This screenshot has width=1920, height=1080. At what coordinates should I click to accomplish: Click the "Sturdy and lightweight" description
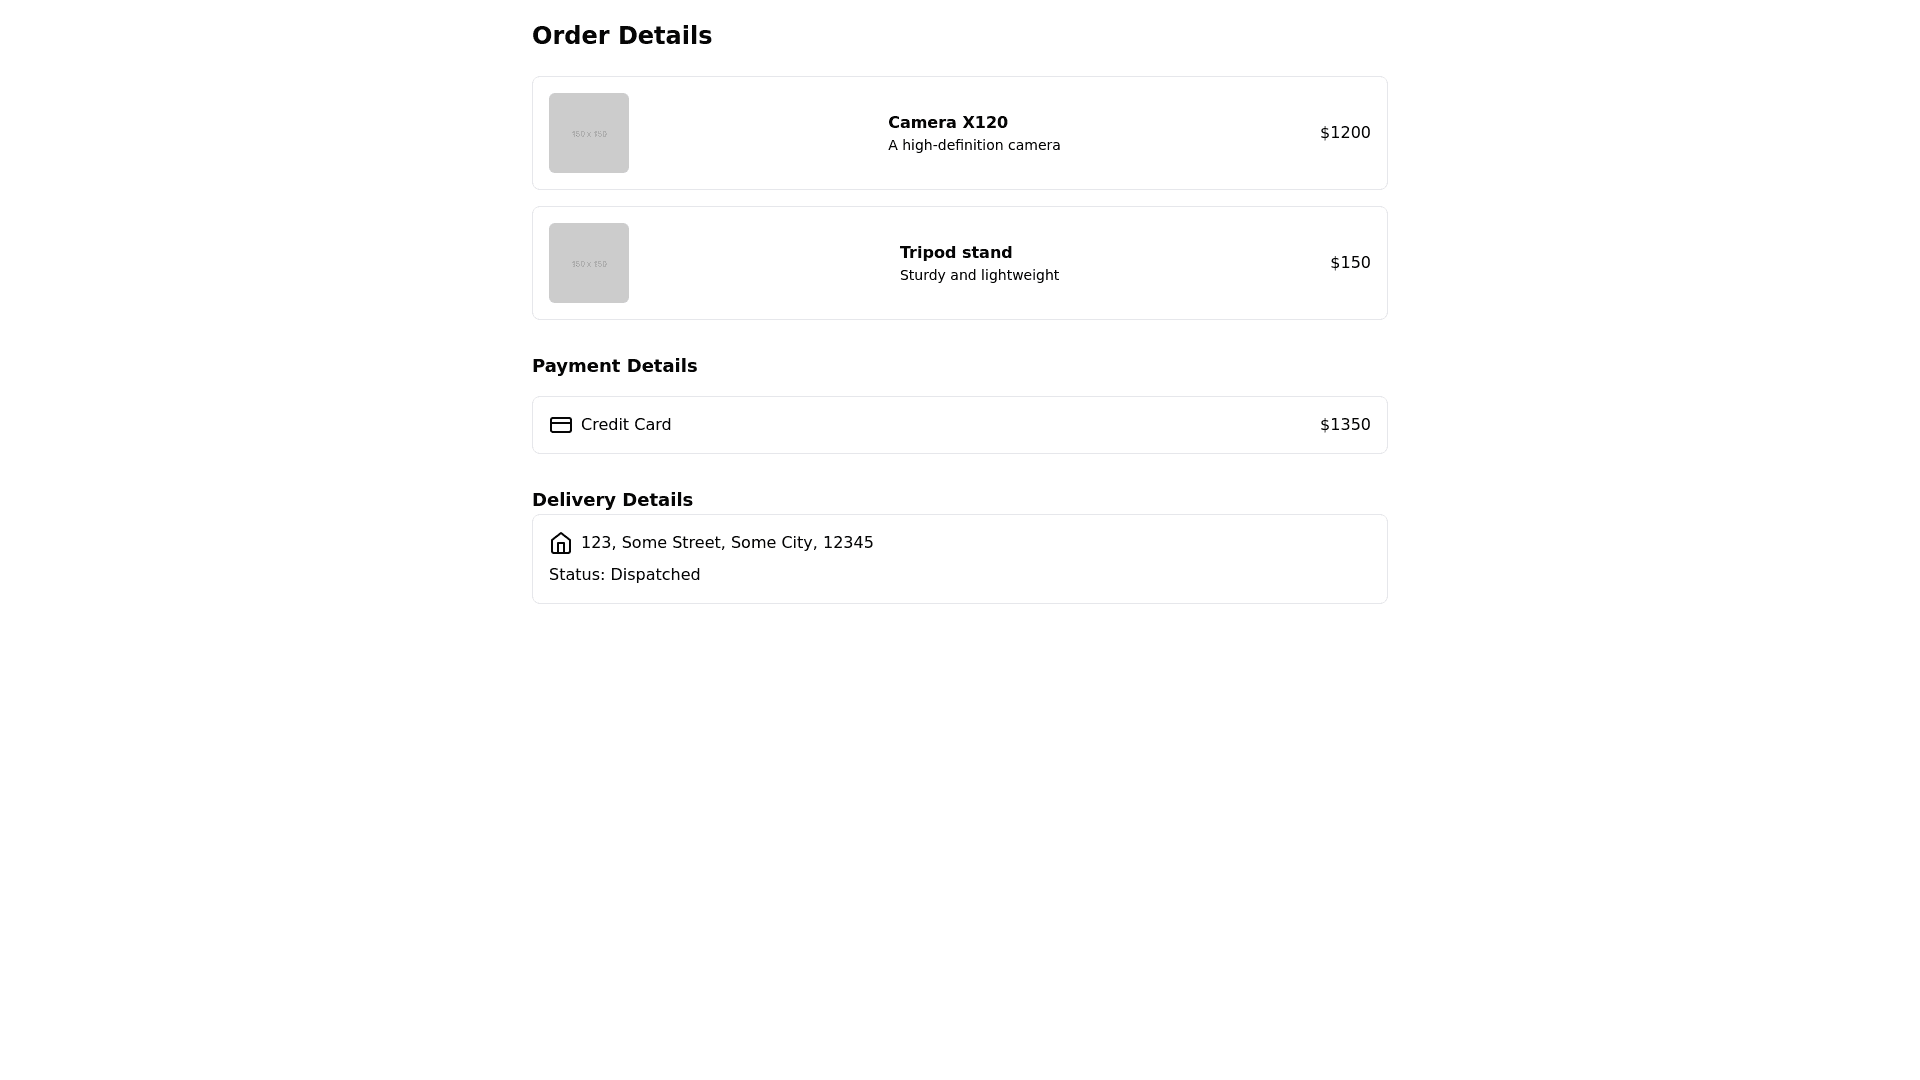coord(978,276)
